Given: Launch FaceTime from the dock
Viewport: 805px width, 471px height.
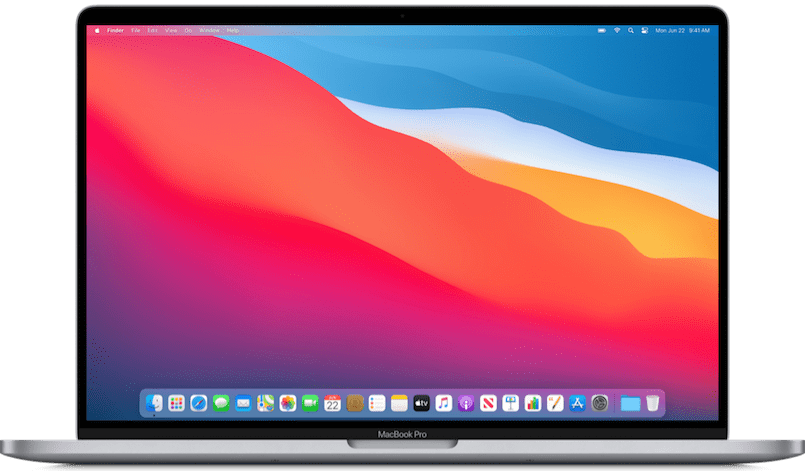Looking at the screenshot, I should tap(310, 403).
